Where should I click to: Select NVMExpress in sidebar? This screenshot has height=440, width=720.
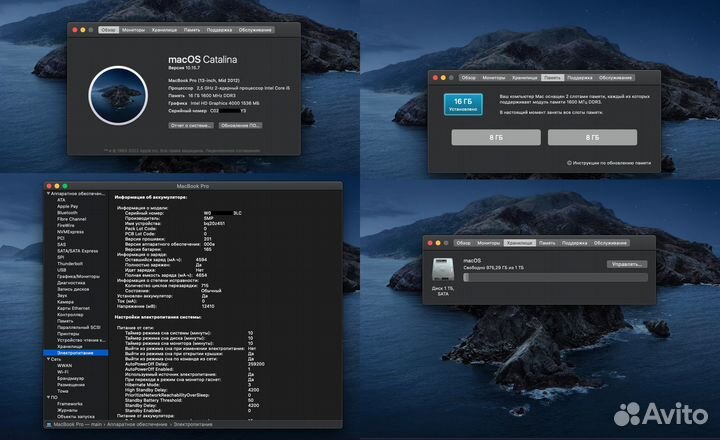70,232
